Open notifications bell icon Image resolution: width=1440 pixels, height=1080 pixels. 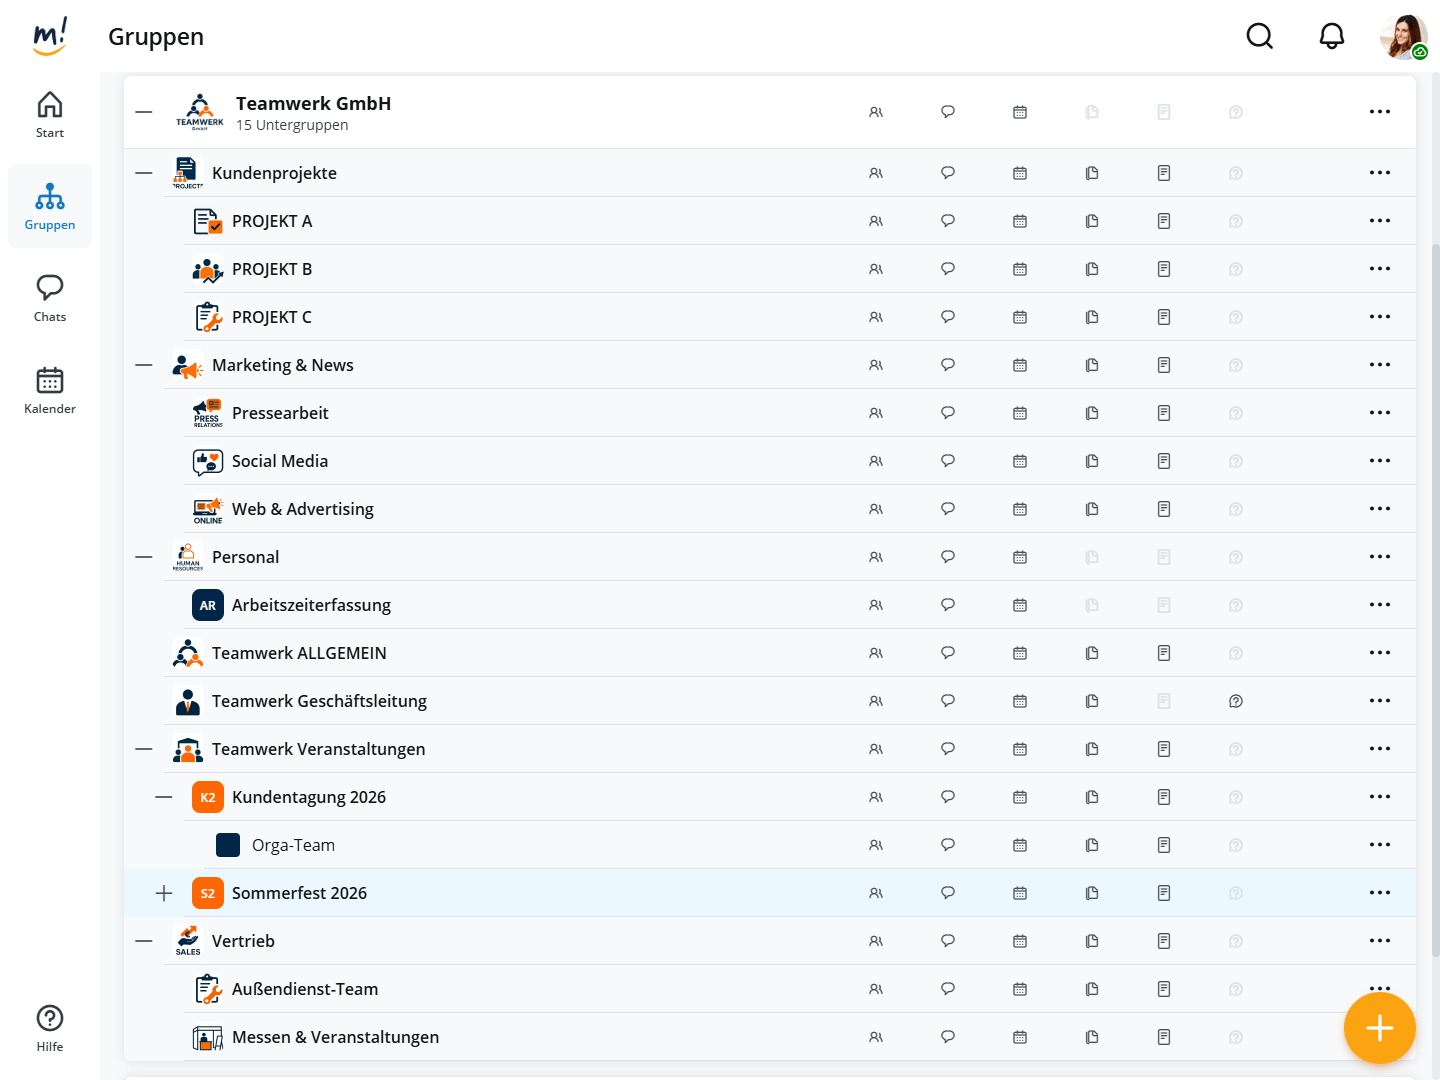[1332, 37]
